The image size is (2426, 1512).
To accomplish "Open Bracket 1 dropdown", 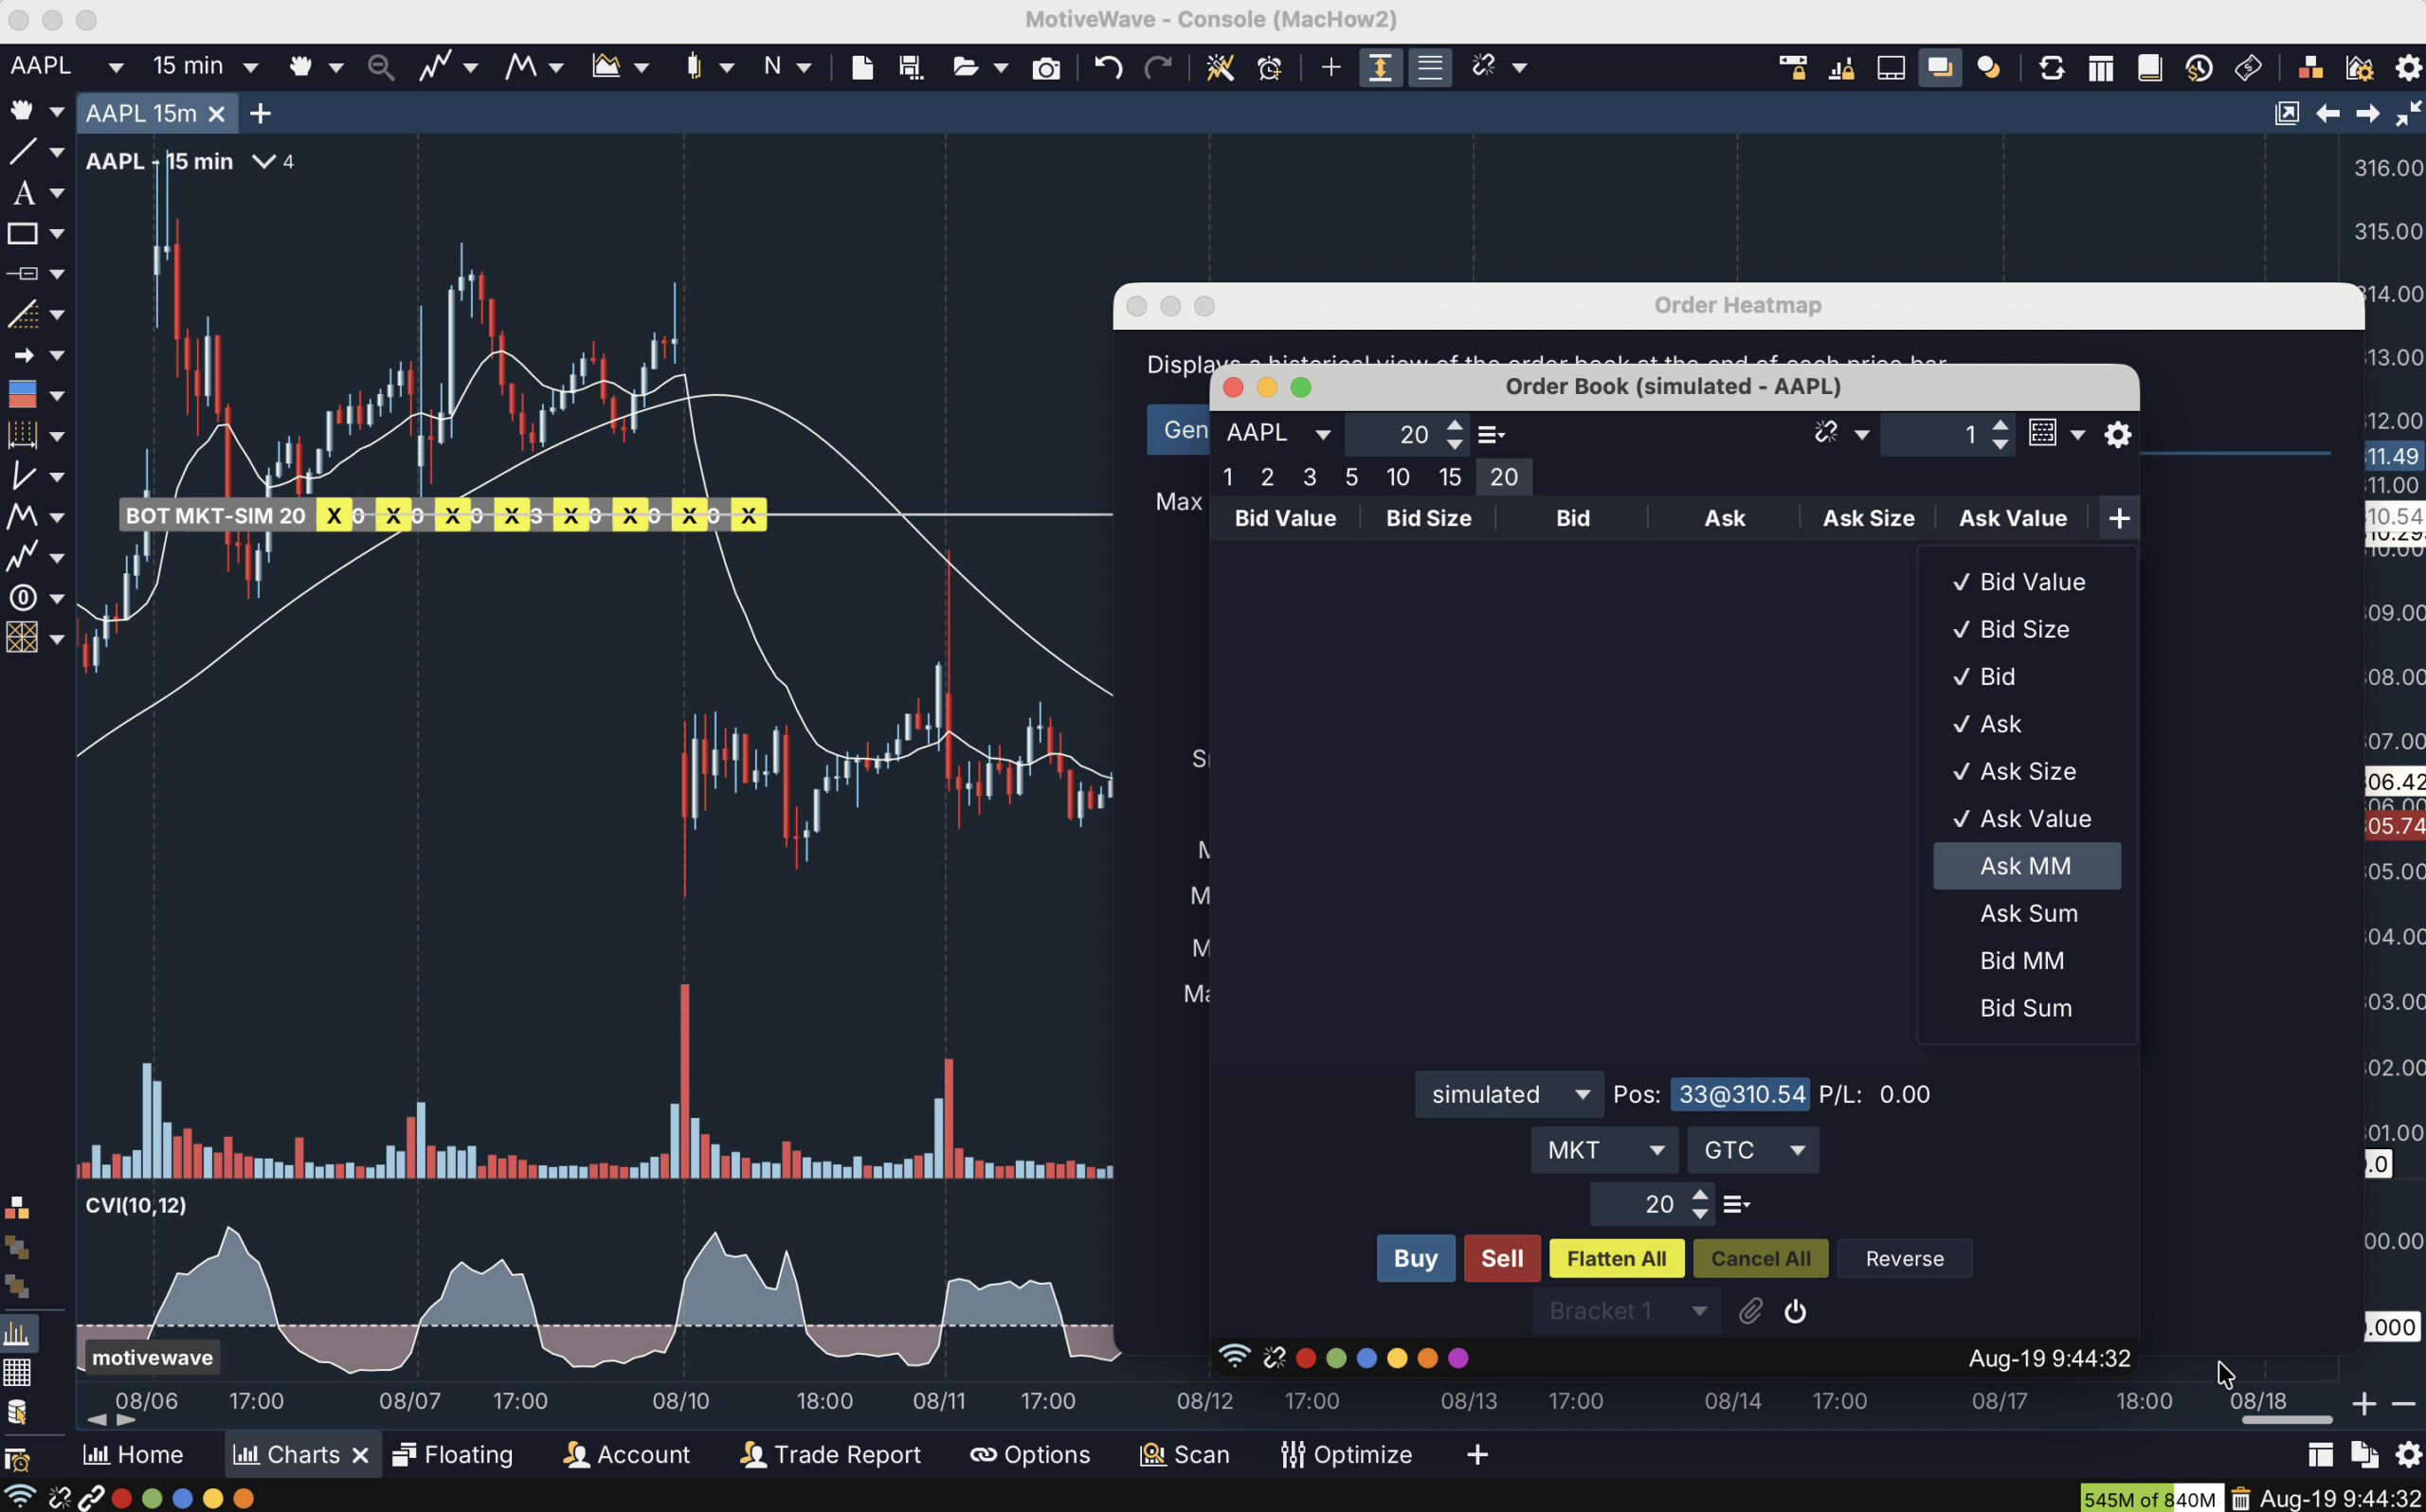I will point(1626,1311).
